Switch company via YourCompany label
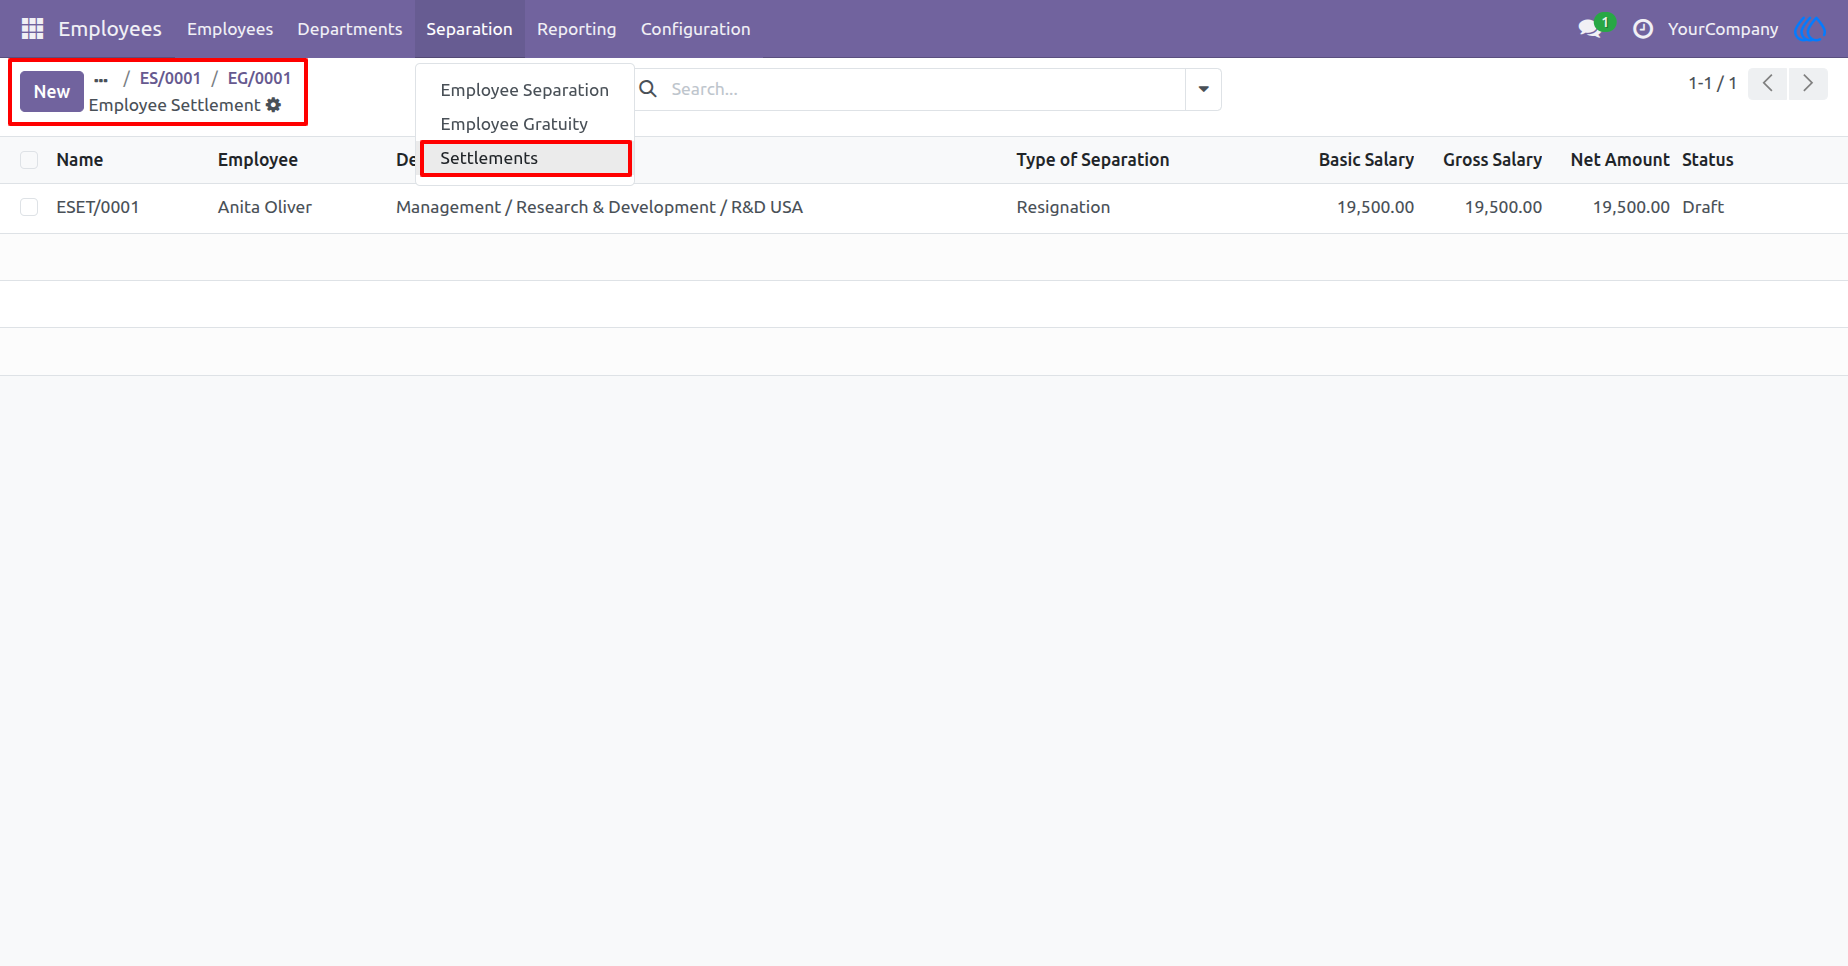Image resolution: width=1848 pixels, height=966 pixels. 1723,29
